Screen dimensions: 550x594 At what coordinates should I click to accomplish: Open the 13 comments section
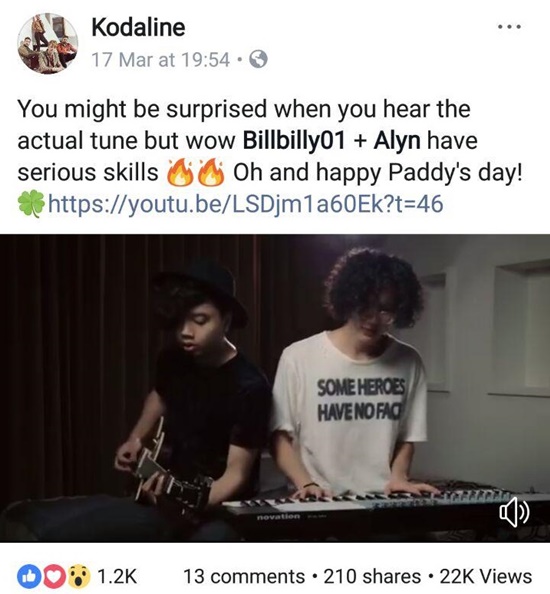[244, 576]
